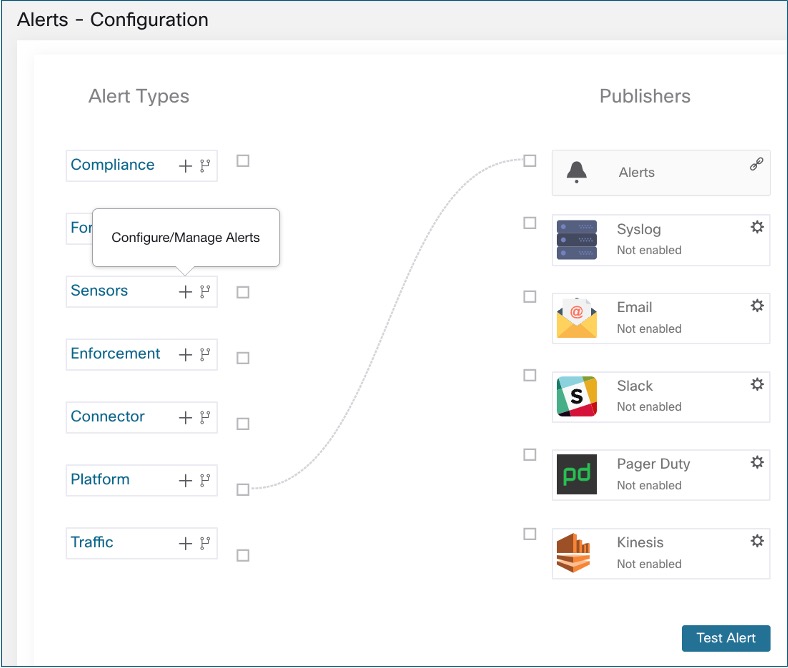Click the plus icon next to Traffic
Viewport: 788px width, 668px height.
tap(185, 543)
